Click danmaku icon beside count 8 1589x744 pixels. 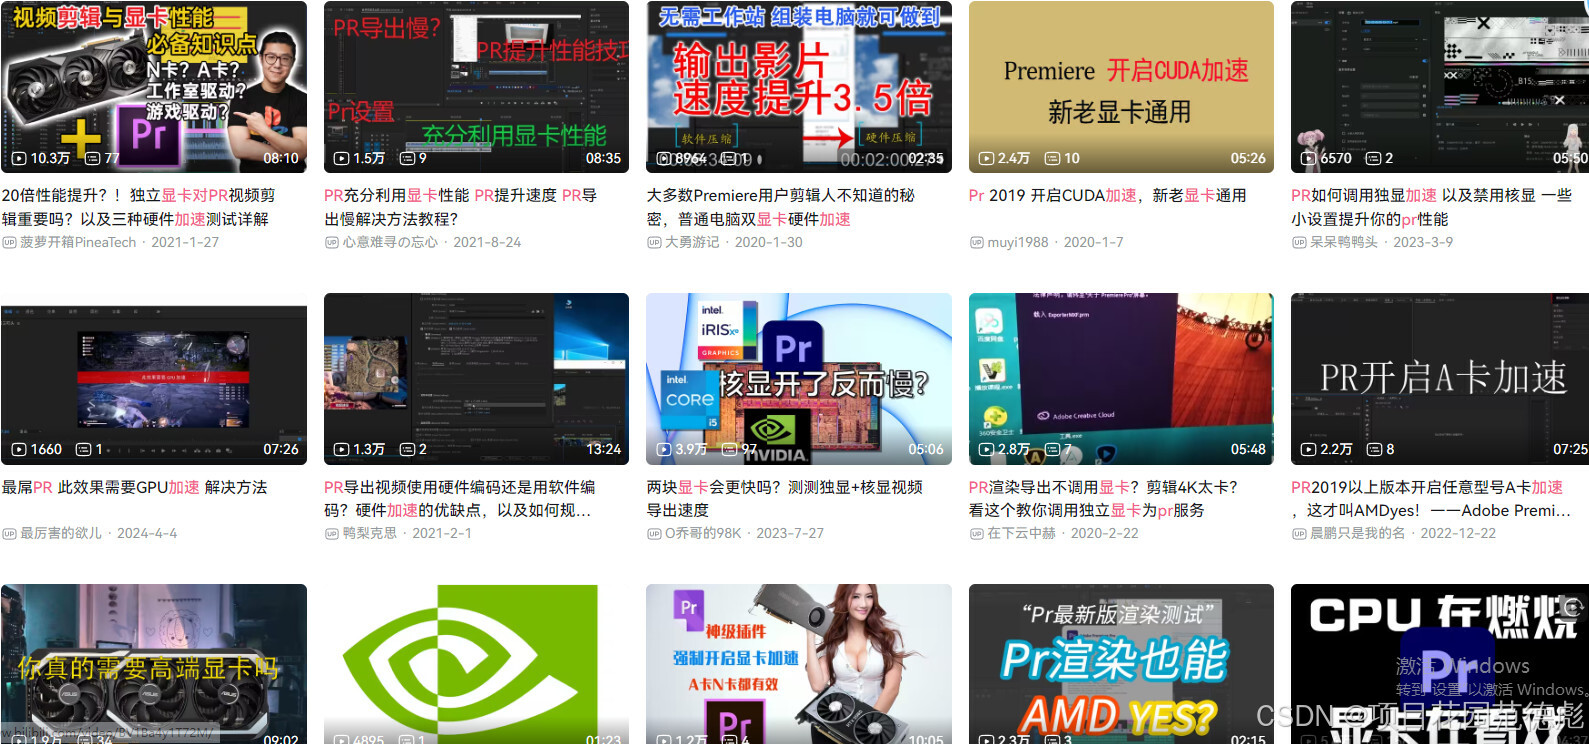[1374, 449]
